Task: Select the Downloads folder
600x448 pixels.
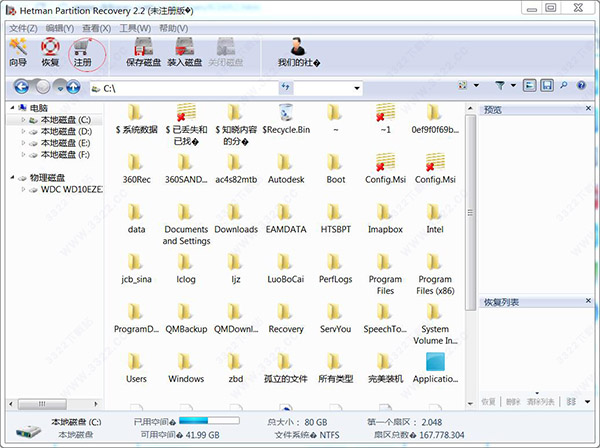Action: (236, 218)
